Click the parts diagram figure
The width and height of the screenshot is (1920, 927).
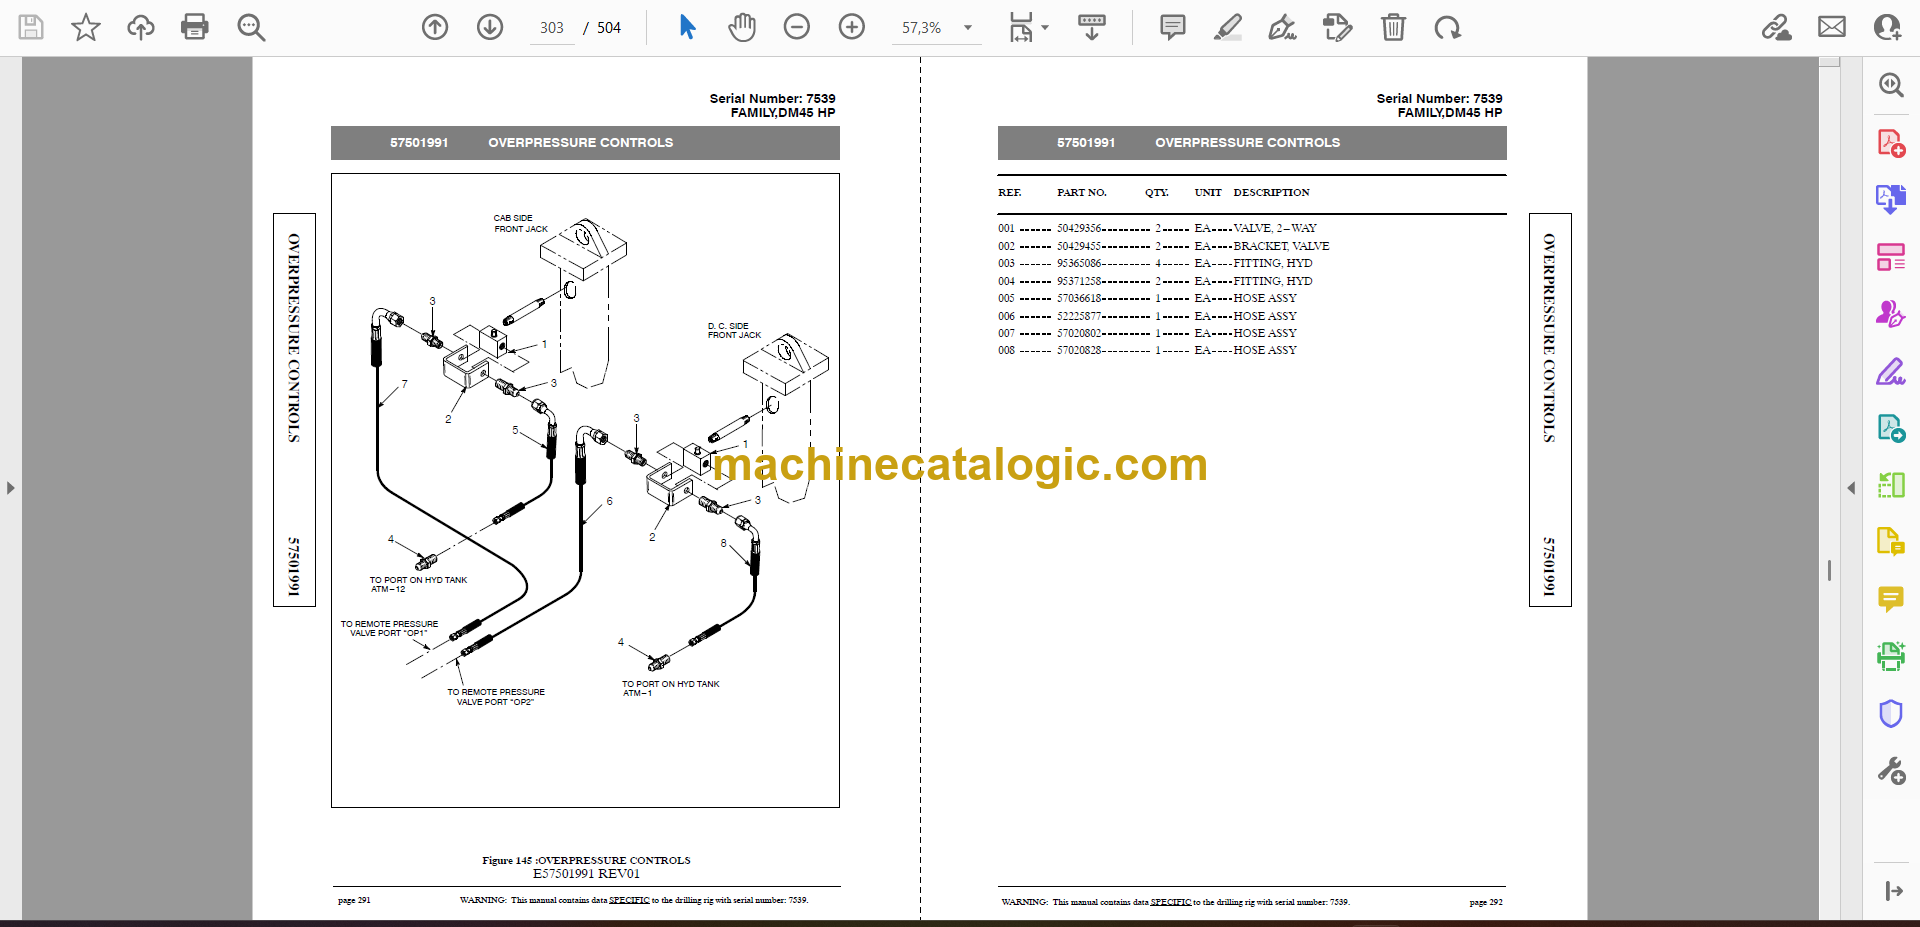[x=585, y=490]
